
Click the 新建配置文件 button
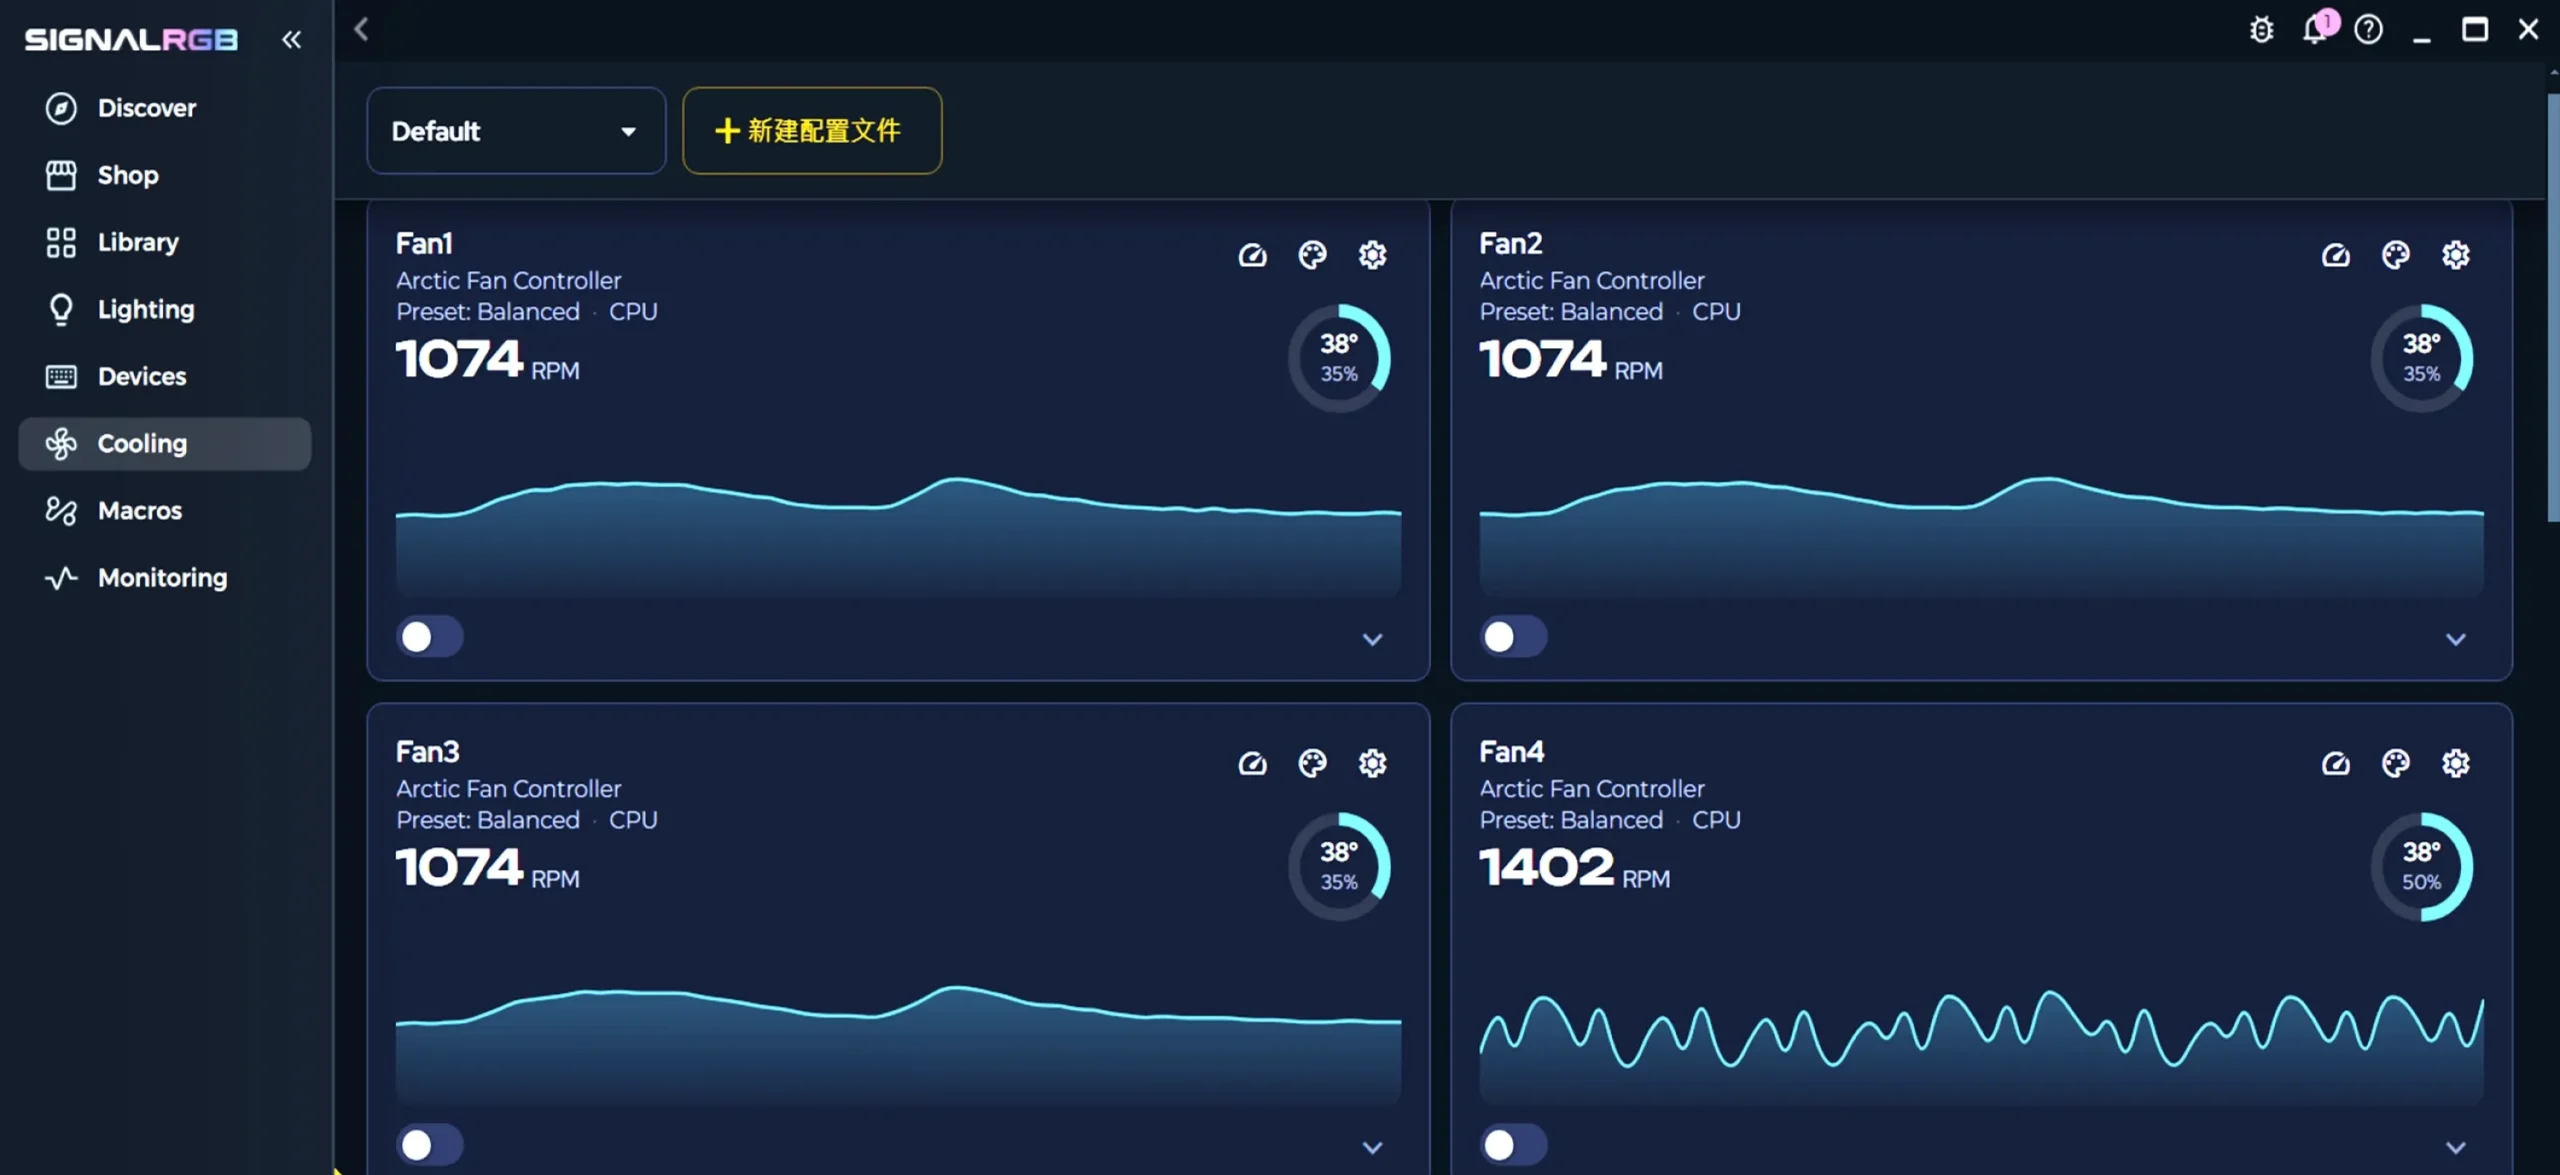pyautogui.click(x=812, y=131)
